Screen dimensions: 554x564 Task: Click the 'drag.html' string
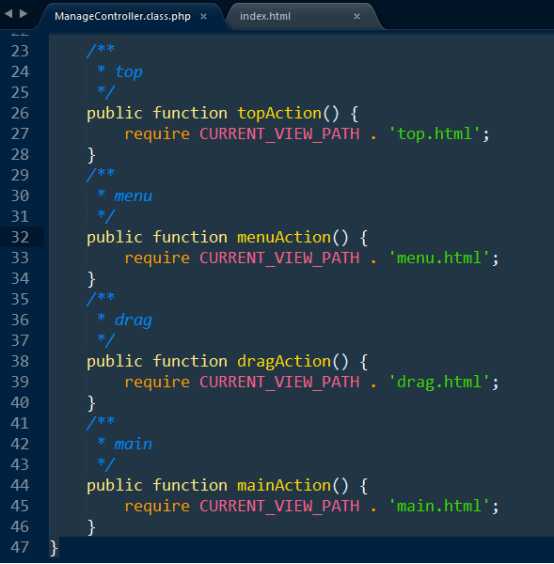point(439,382)
